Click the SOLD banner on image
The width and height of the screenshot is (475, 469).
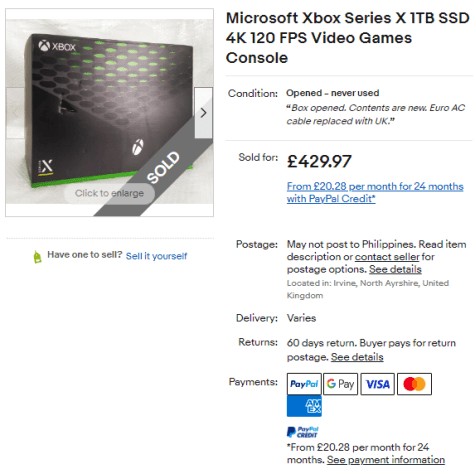[163, 167]
